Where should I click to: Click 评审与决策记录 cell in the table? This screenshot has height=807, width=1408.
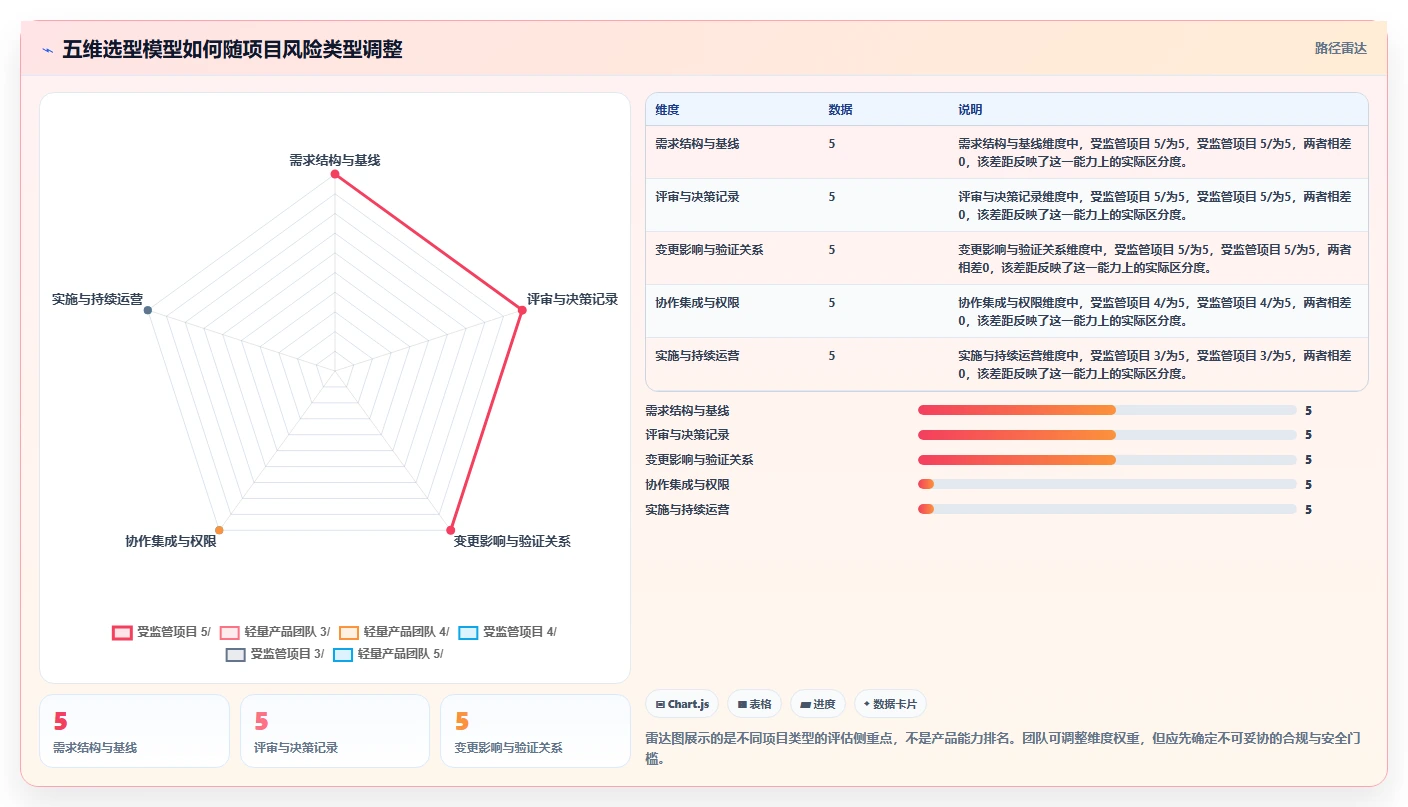pos(697,197)
